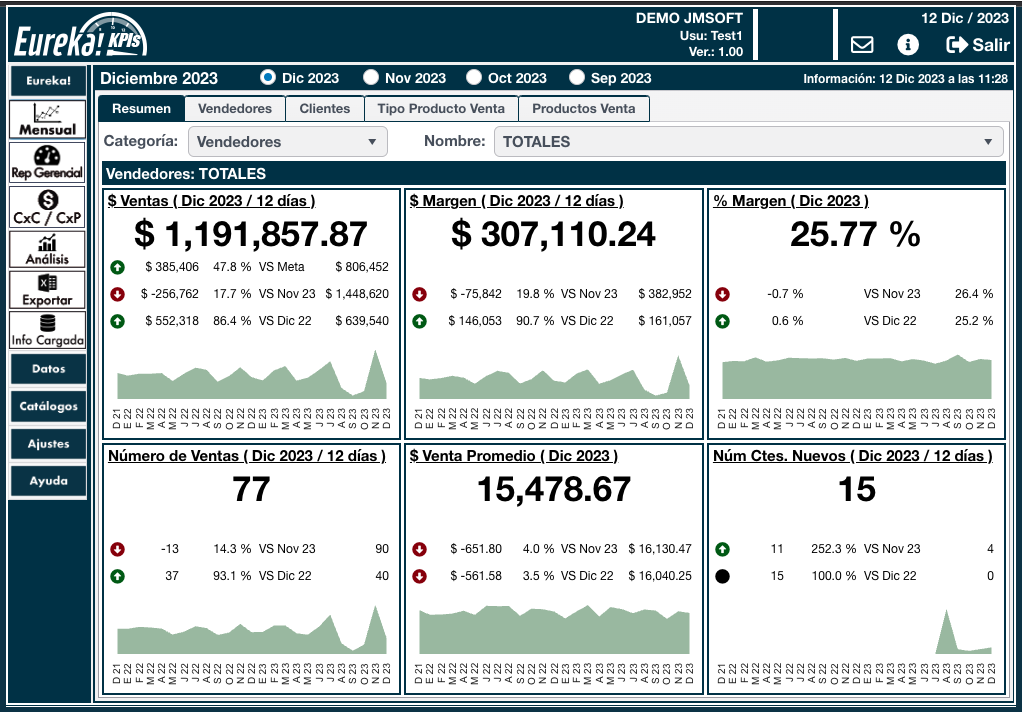The width and height of the screenshot is (1022, 712).
Task: Open the mail envelope icon
Action: [861, 45]
